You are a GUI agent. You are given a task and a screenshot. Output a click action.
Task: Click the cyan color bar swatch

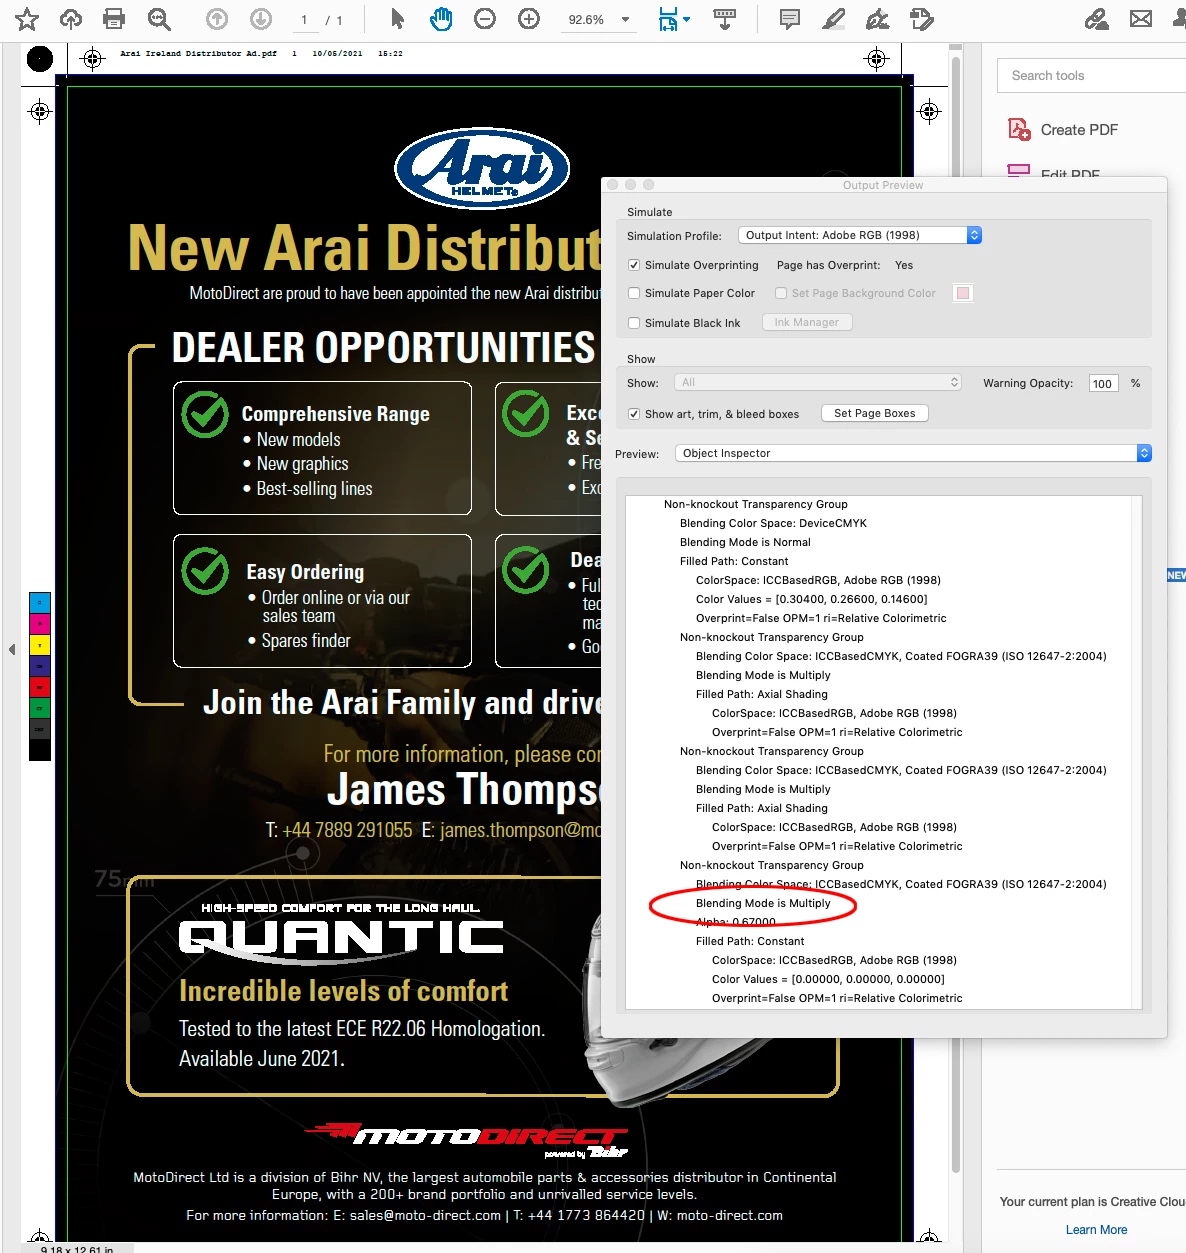pyautogui.click(x=40, y=603)
